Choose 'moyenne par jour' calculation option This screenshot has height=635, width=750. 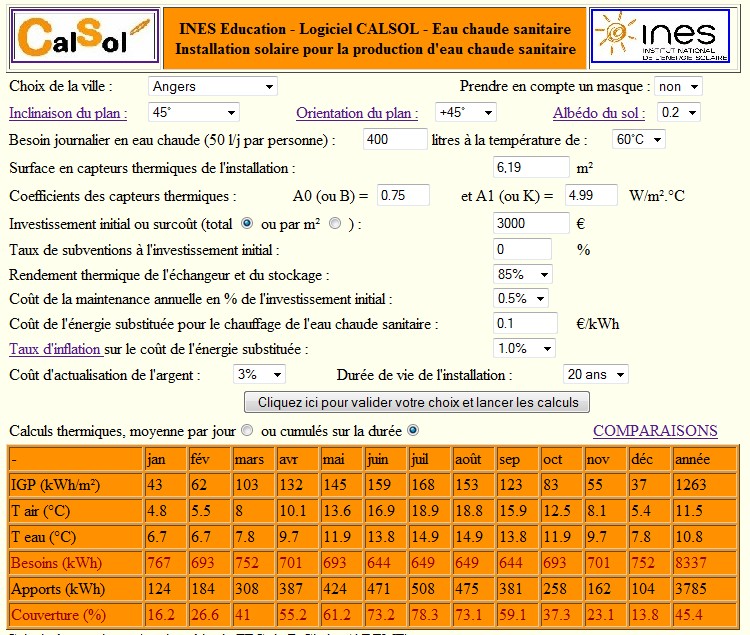point(246,431)
